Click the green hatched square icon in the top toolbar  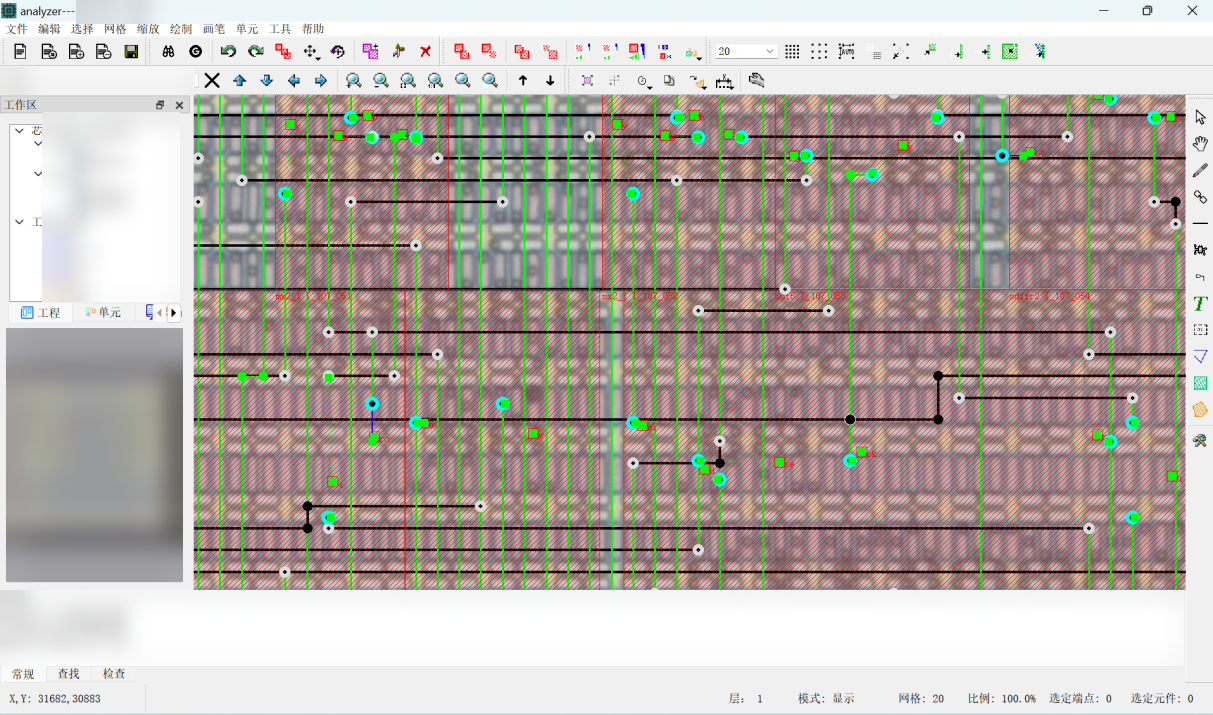pyautogui.click(x=1010, y=51)
